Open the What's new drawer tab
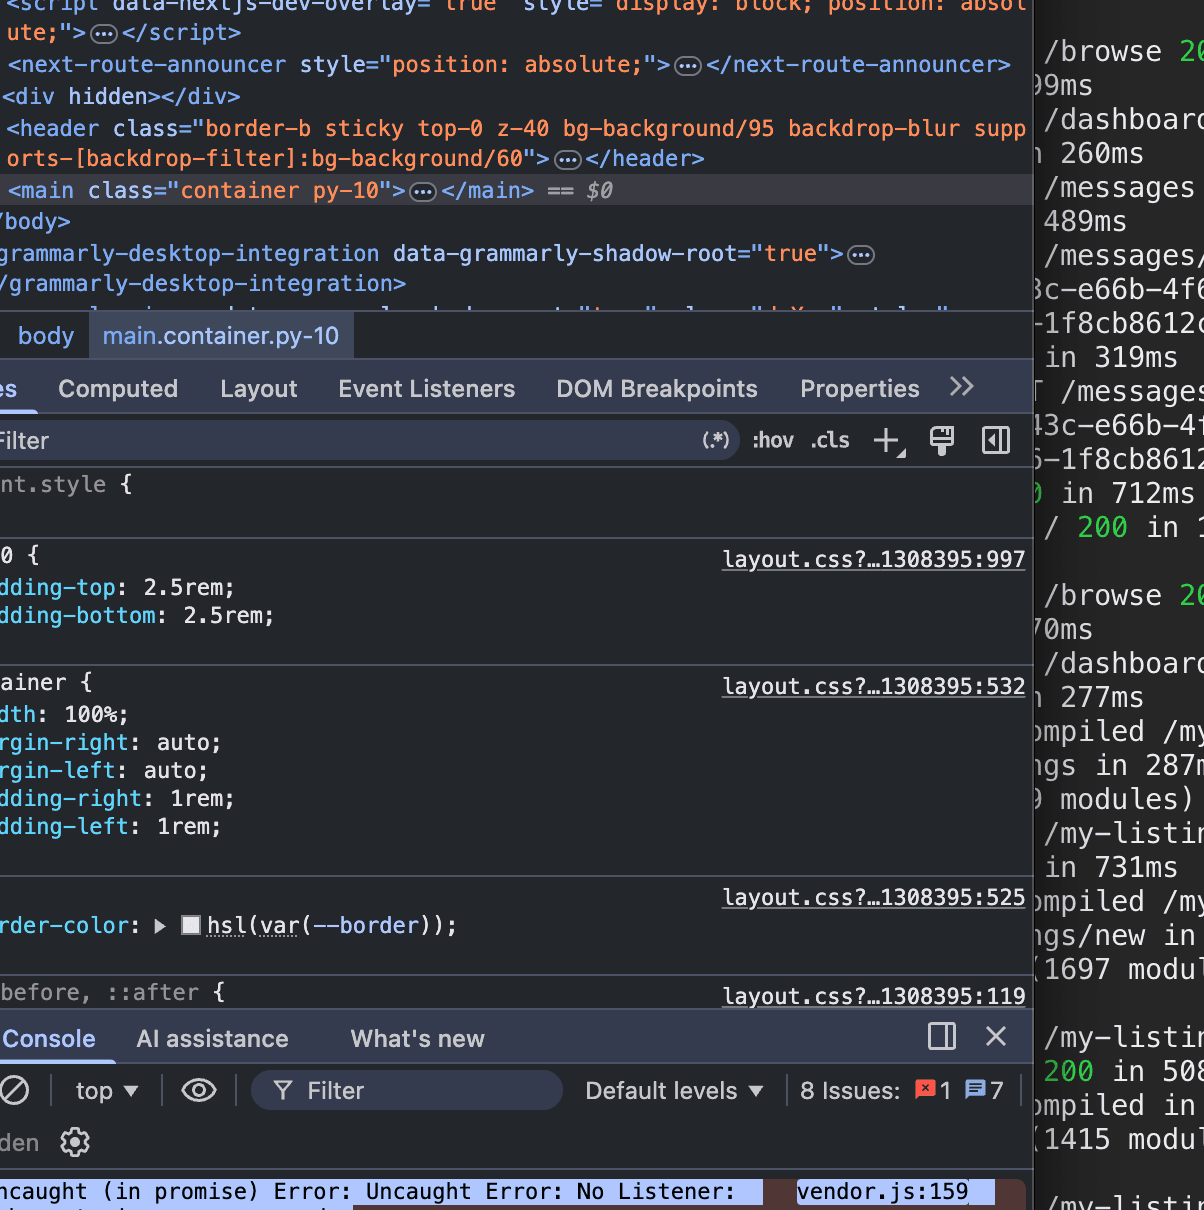 coord(418,1039)
